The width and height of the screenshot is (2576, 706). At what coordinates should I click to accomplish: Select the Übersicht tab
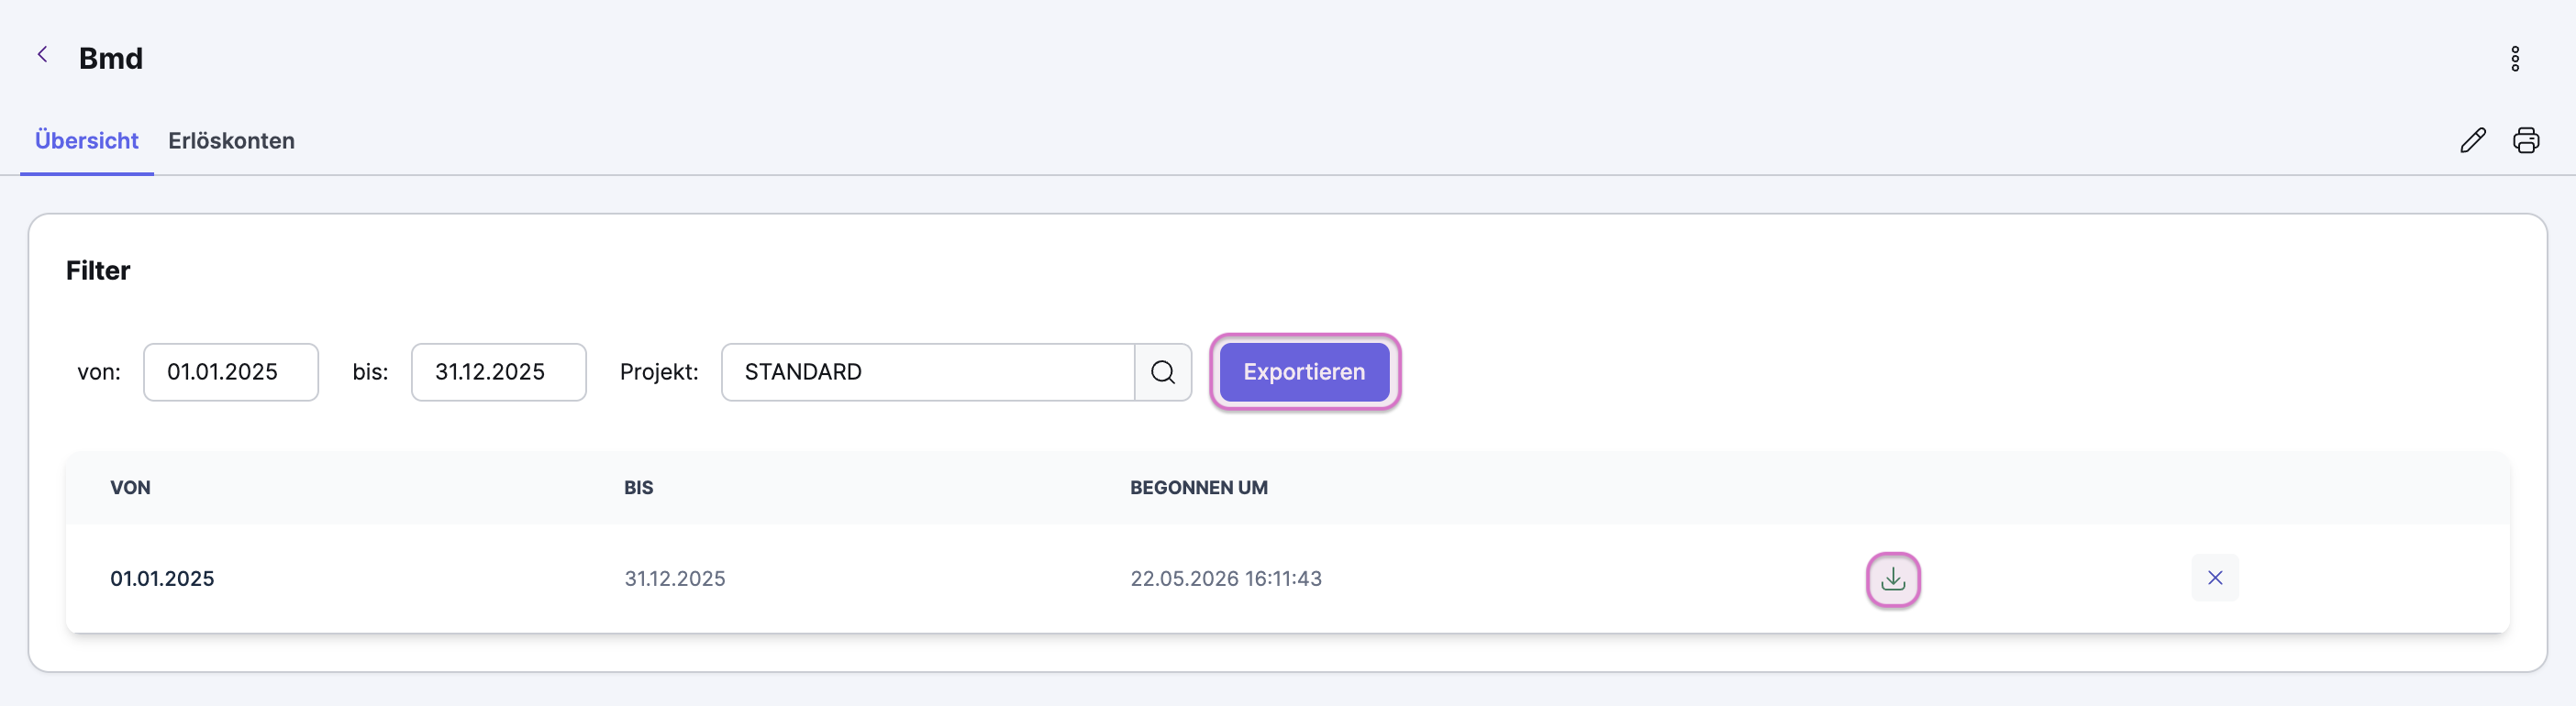[x=87, y=141]
